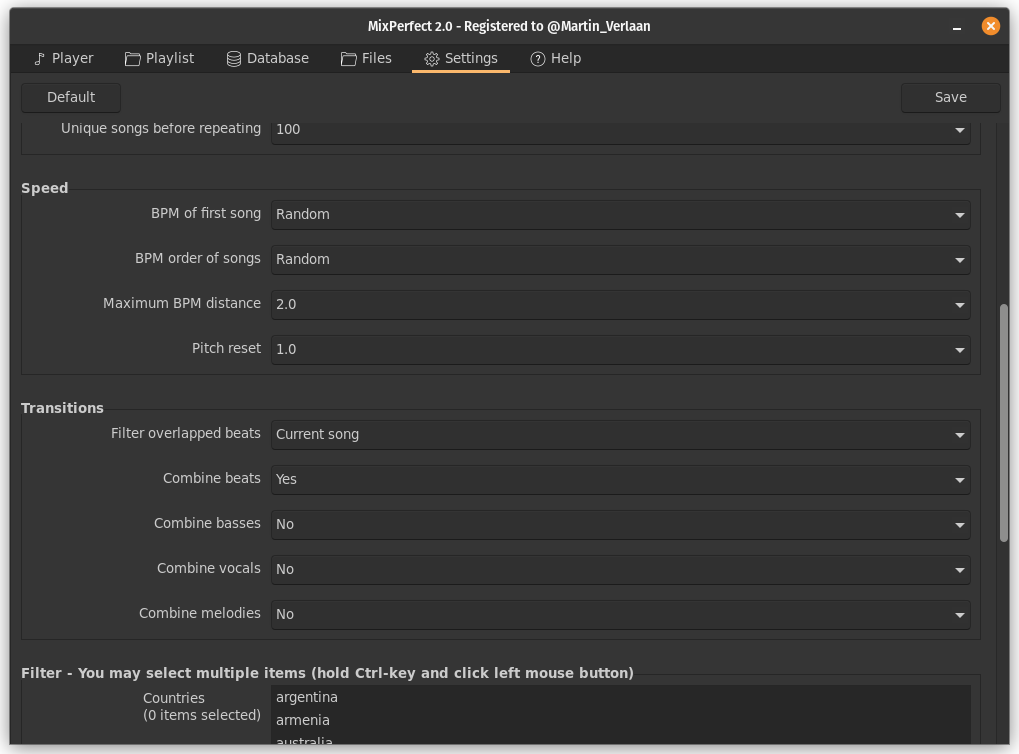Open the Database tab
Image resolution: width=1019 pixels, height=754 pixels.
point(268,58)
